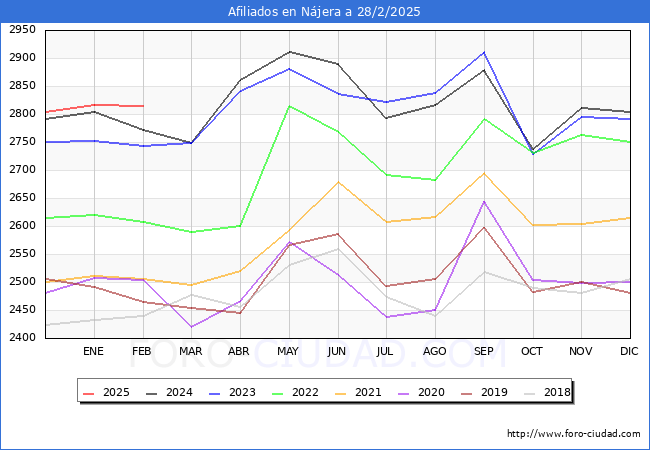Click the 2550 y-axis value
This screenshot has width=650, height=450.
point(22,254)
